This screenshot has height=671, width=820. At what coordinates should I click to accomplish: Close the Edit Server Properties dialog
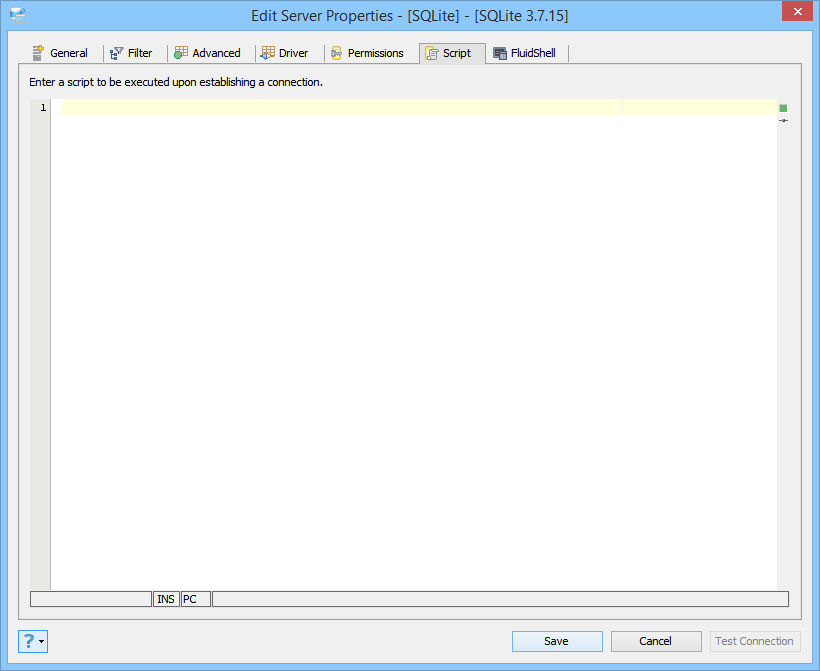pyautogui.click(x=798, y=12)
